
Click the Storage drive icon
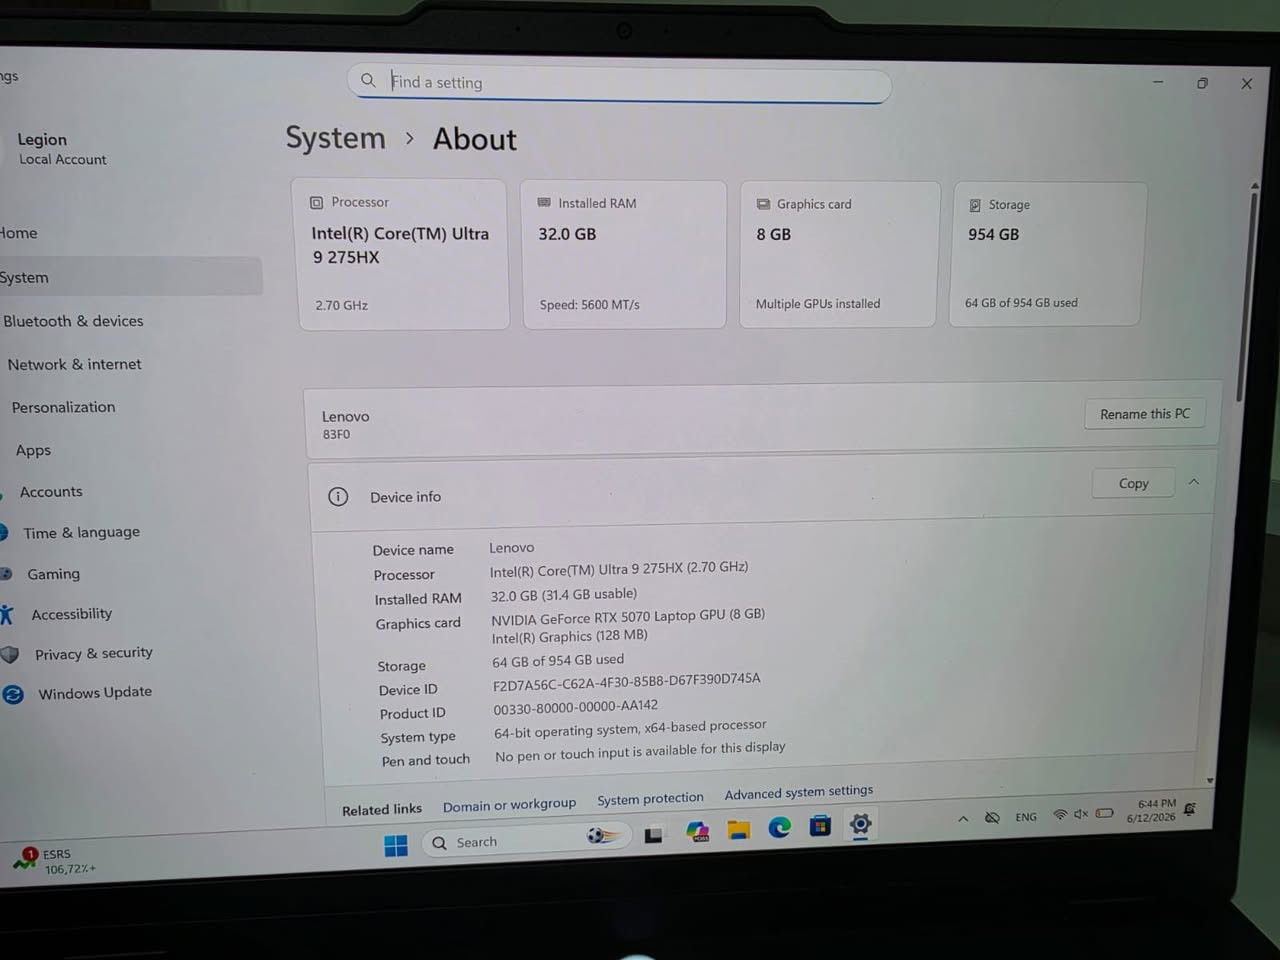[x=975, y=205]
